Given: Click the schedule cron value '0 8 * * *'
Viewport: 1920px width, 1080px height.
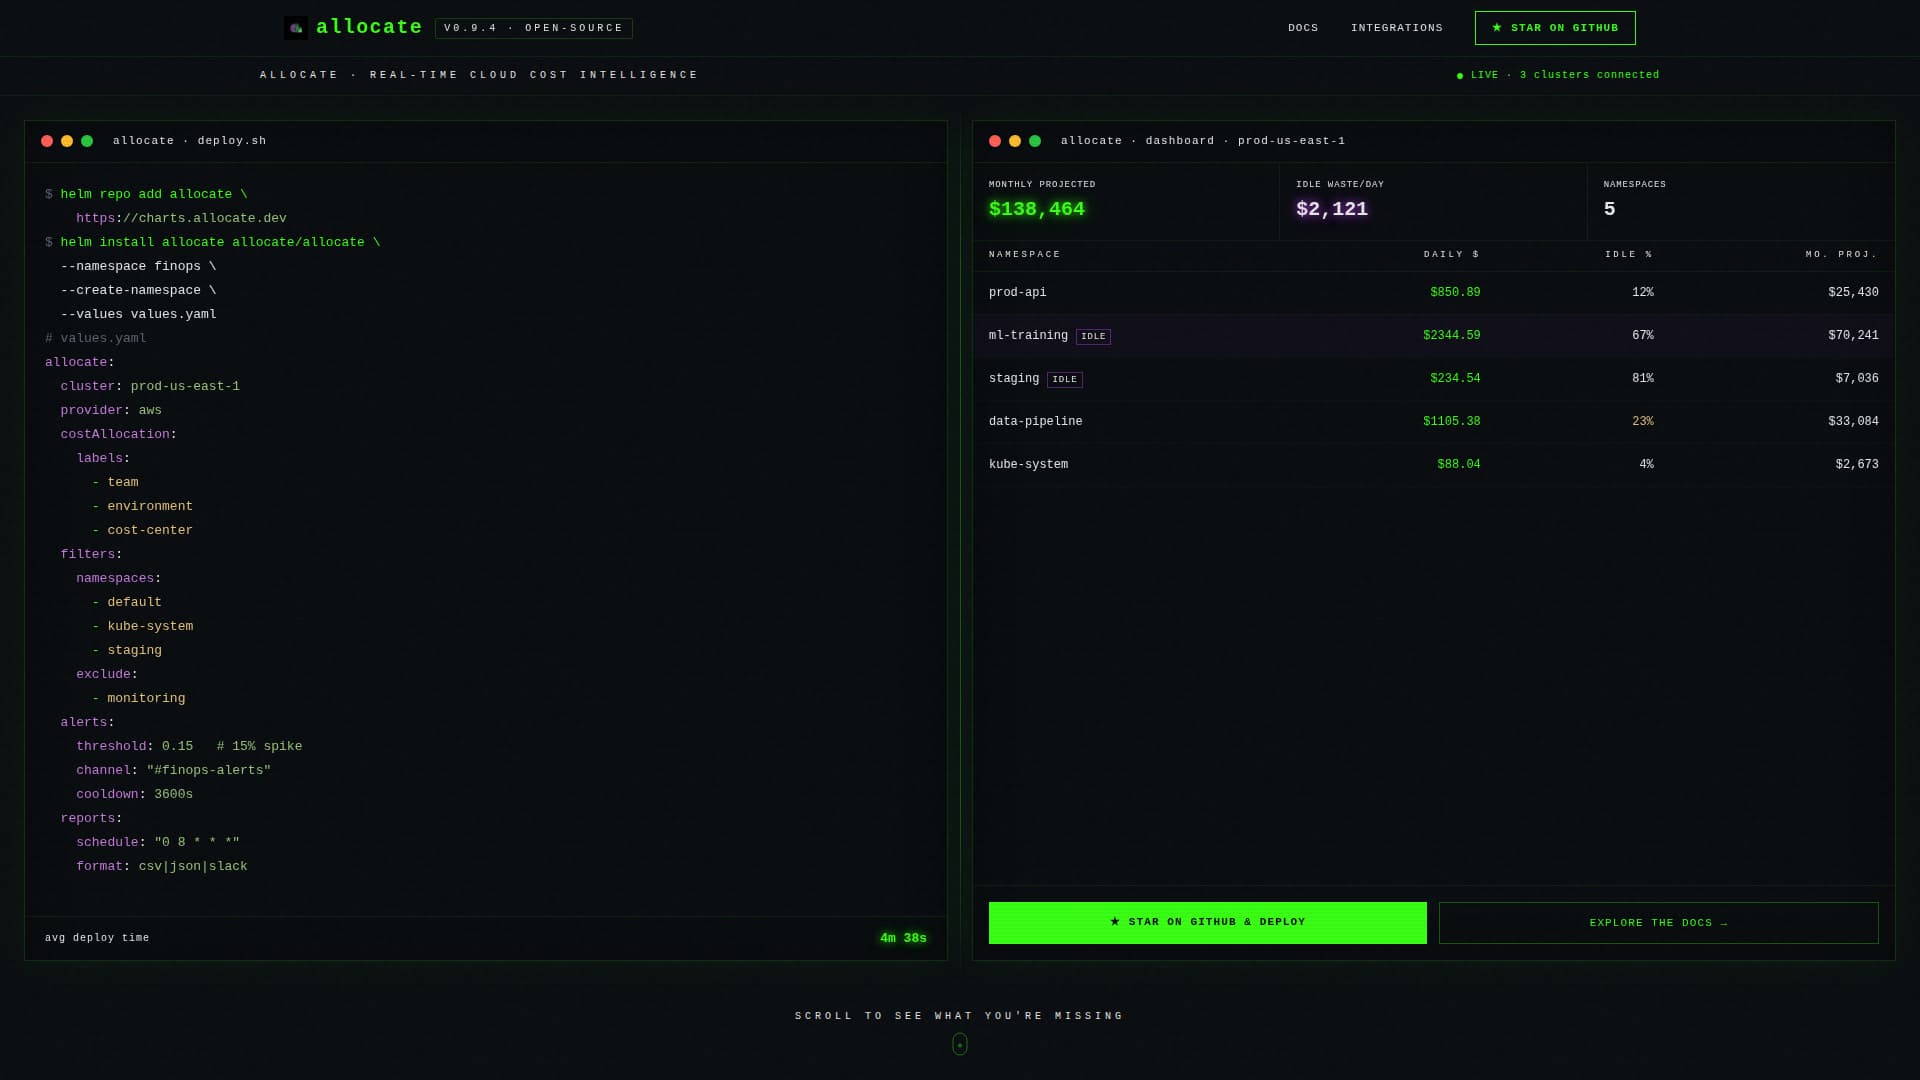Looking at the screenshot, I should click(x=197, y=842).
